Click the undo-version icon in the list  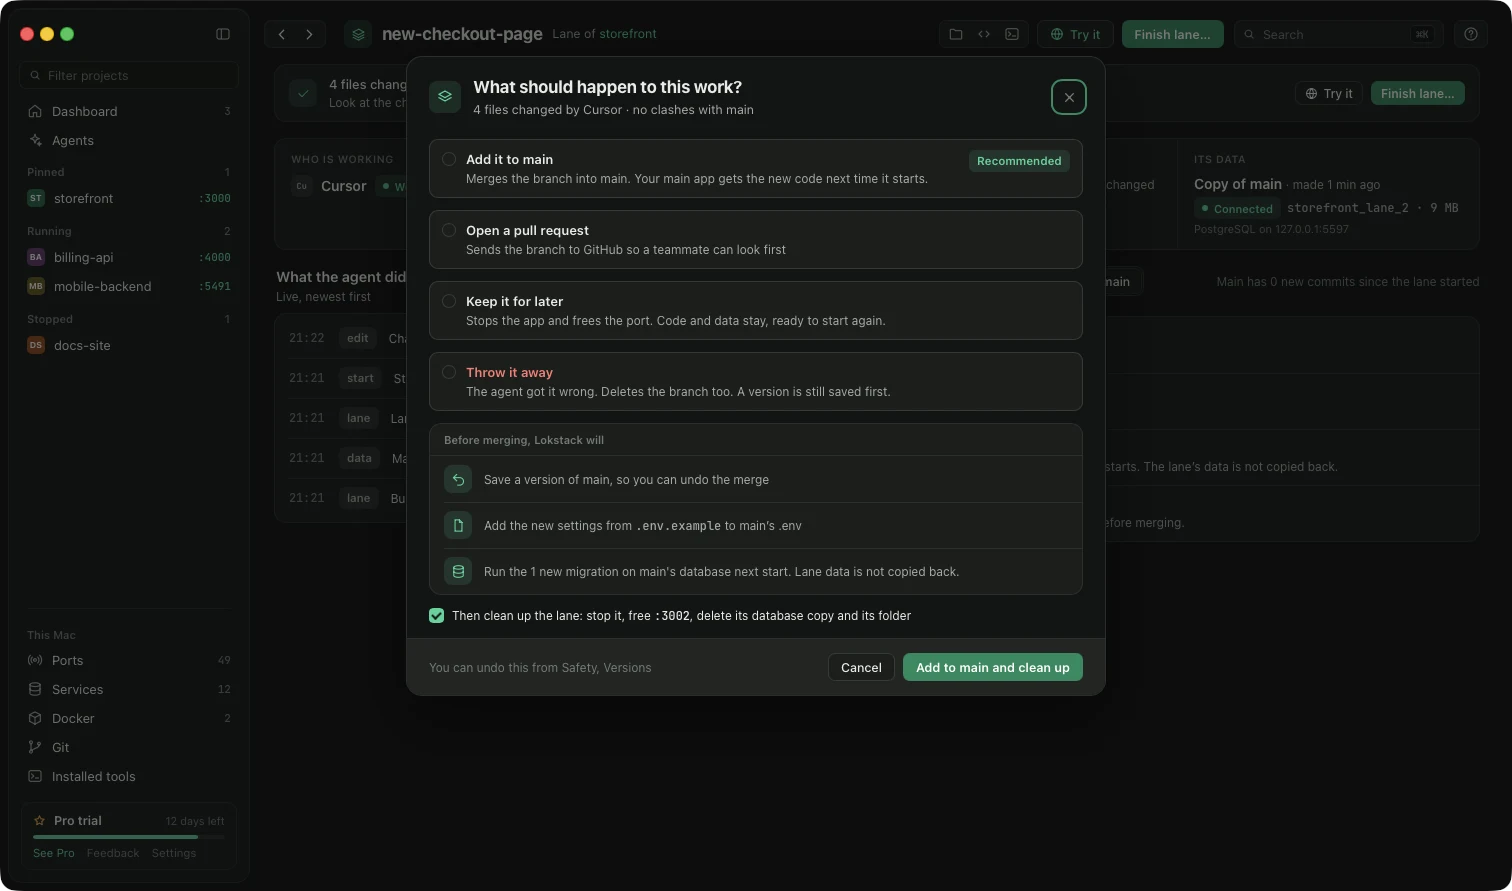[x=458, y=479]
